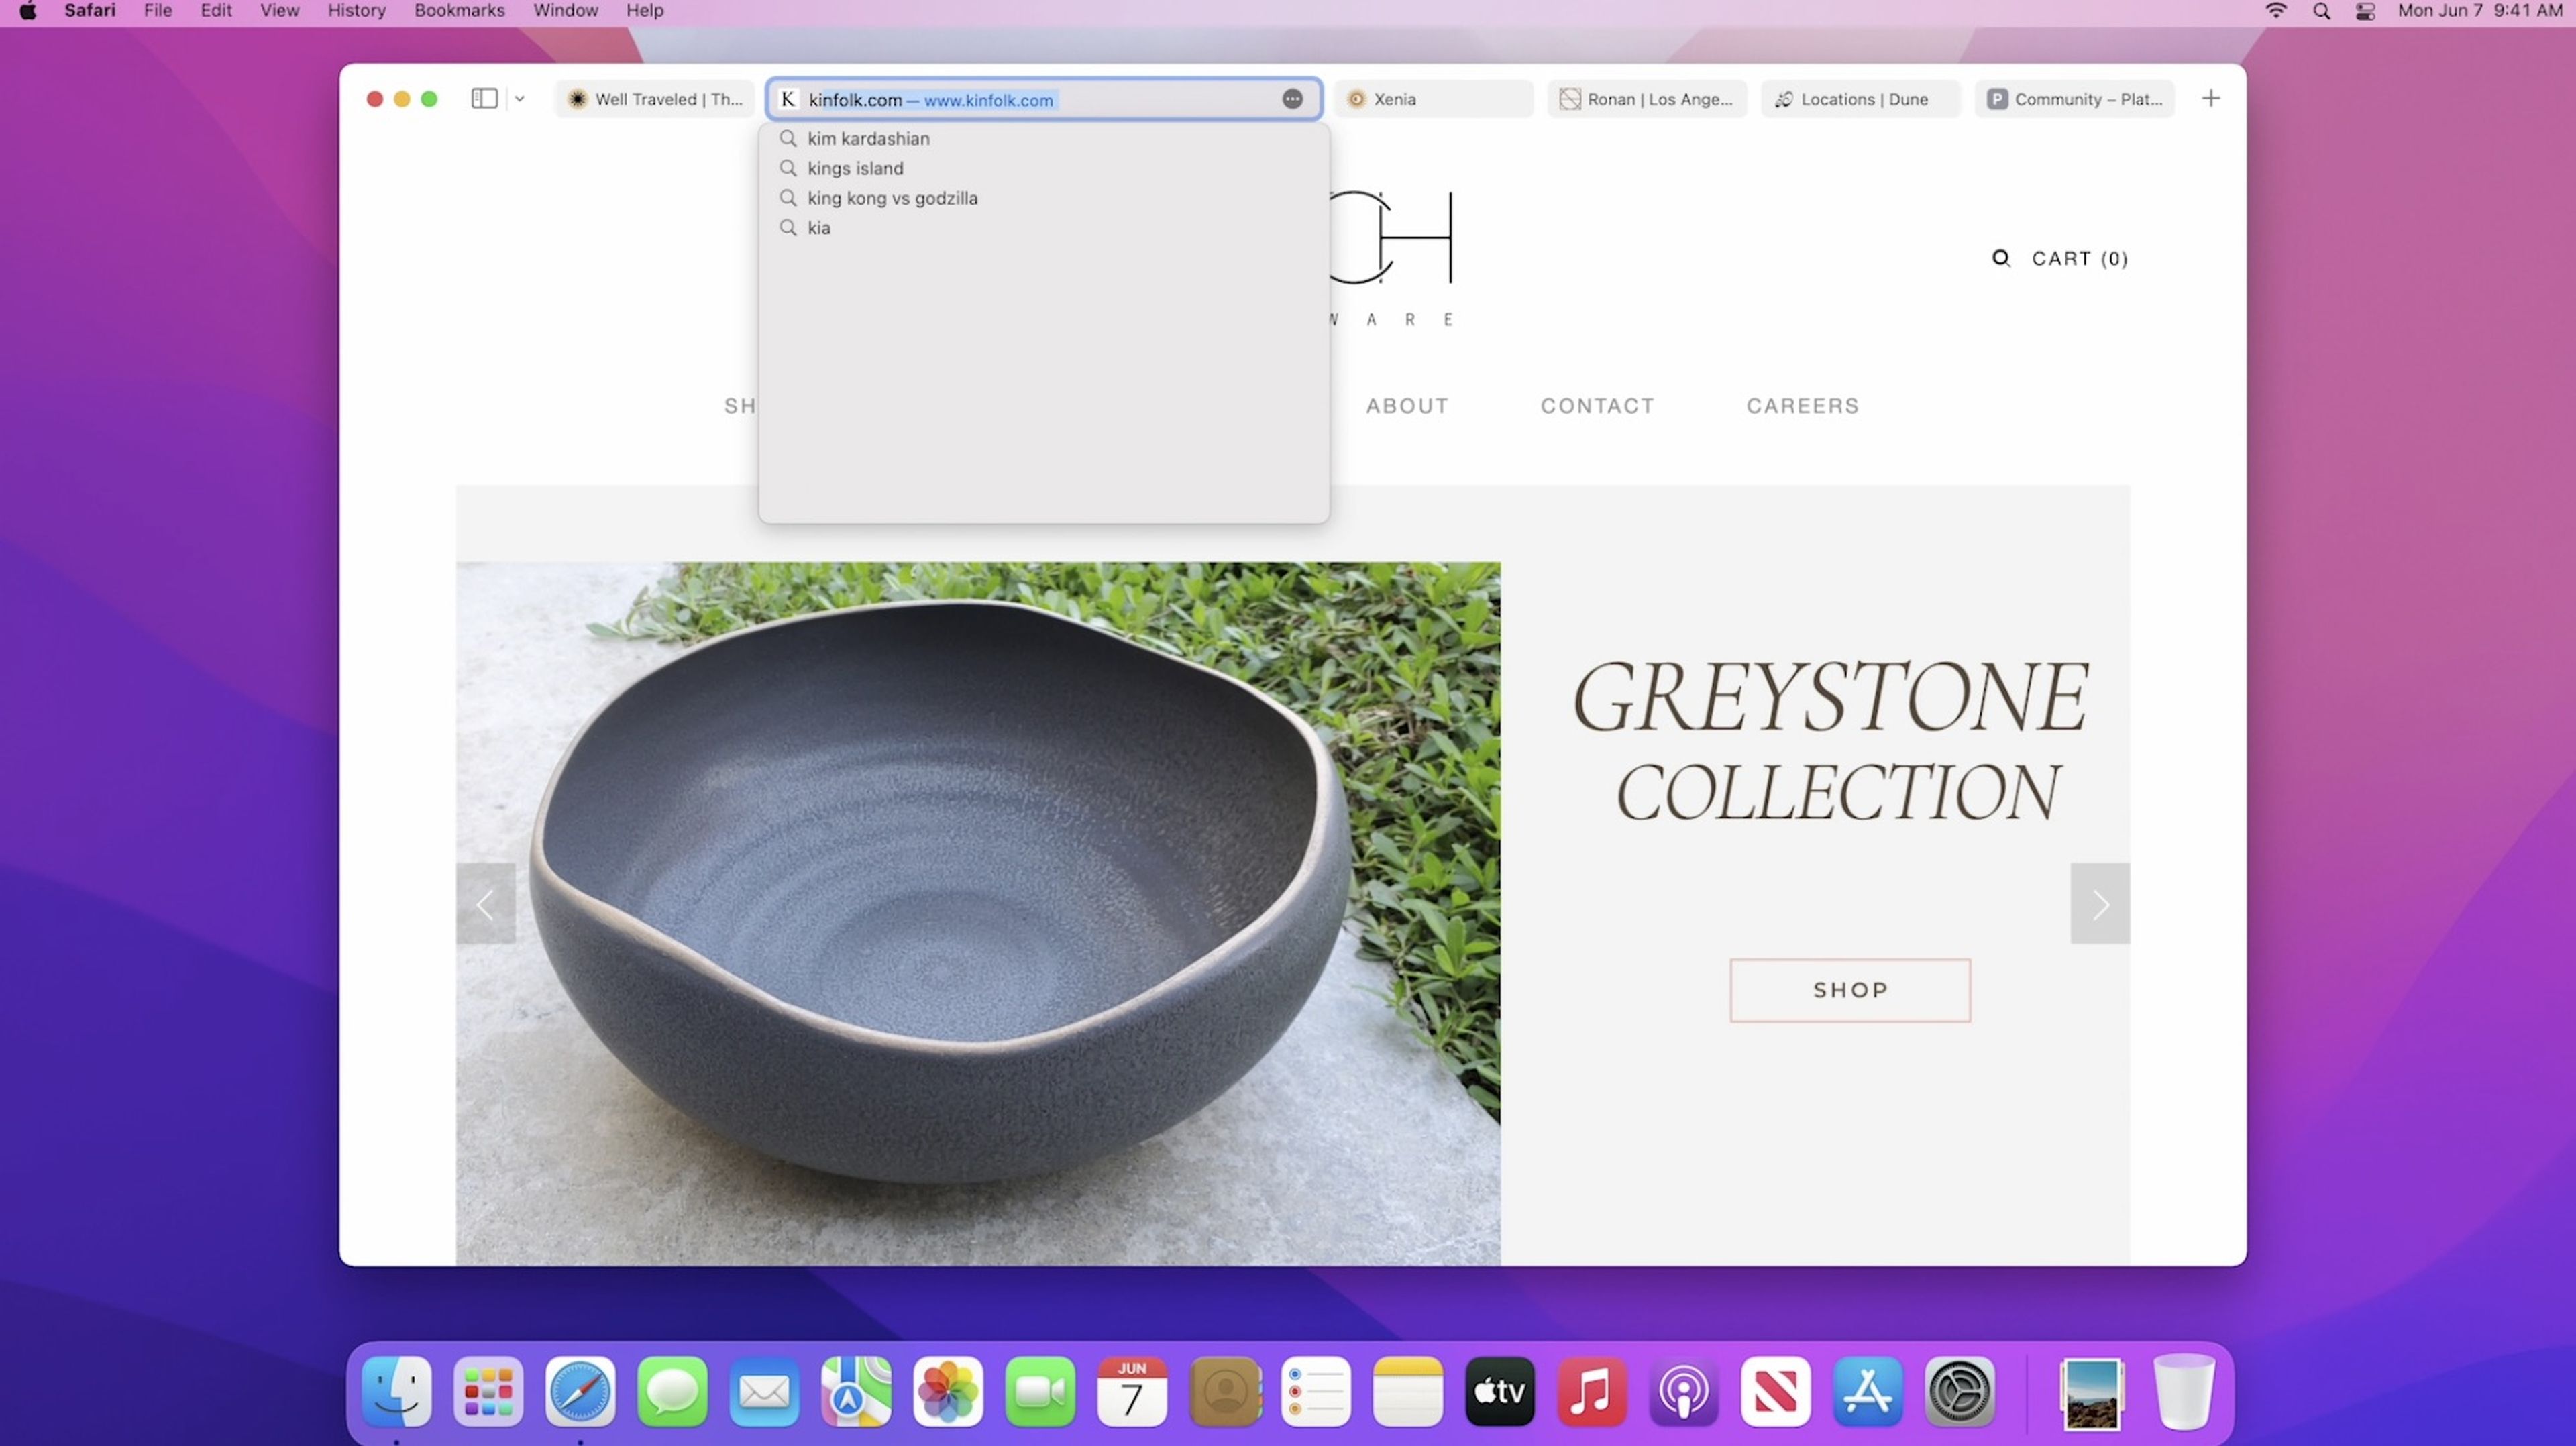Click the site search magnifier icon
The width and height of the screenshot is (2576, 1446).
2000,258
